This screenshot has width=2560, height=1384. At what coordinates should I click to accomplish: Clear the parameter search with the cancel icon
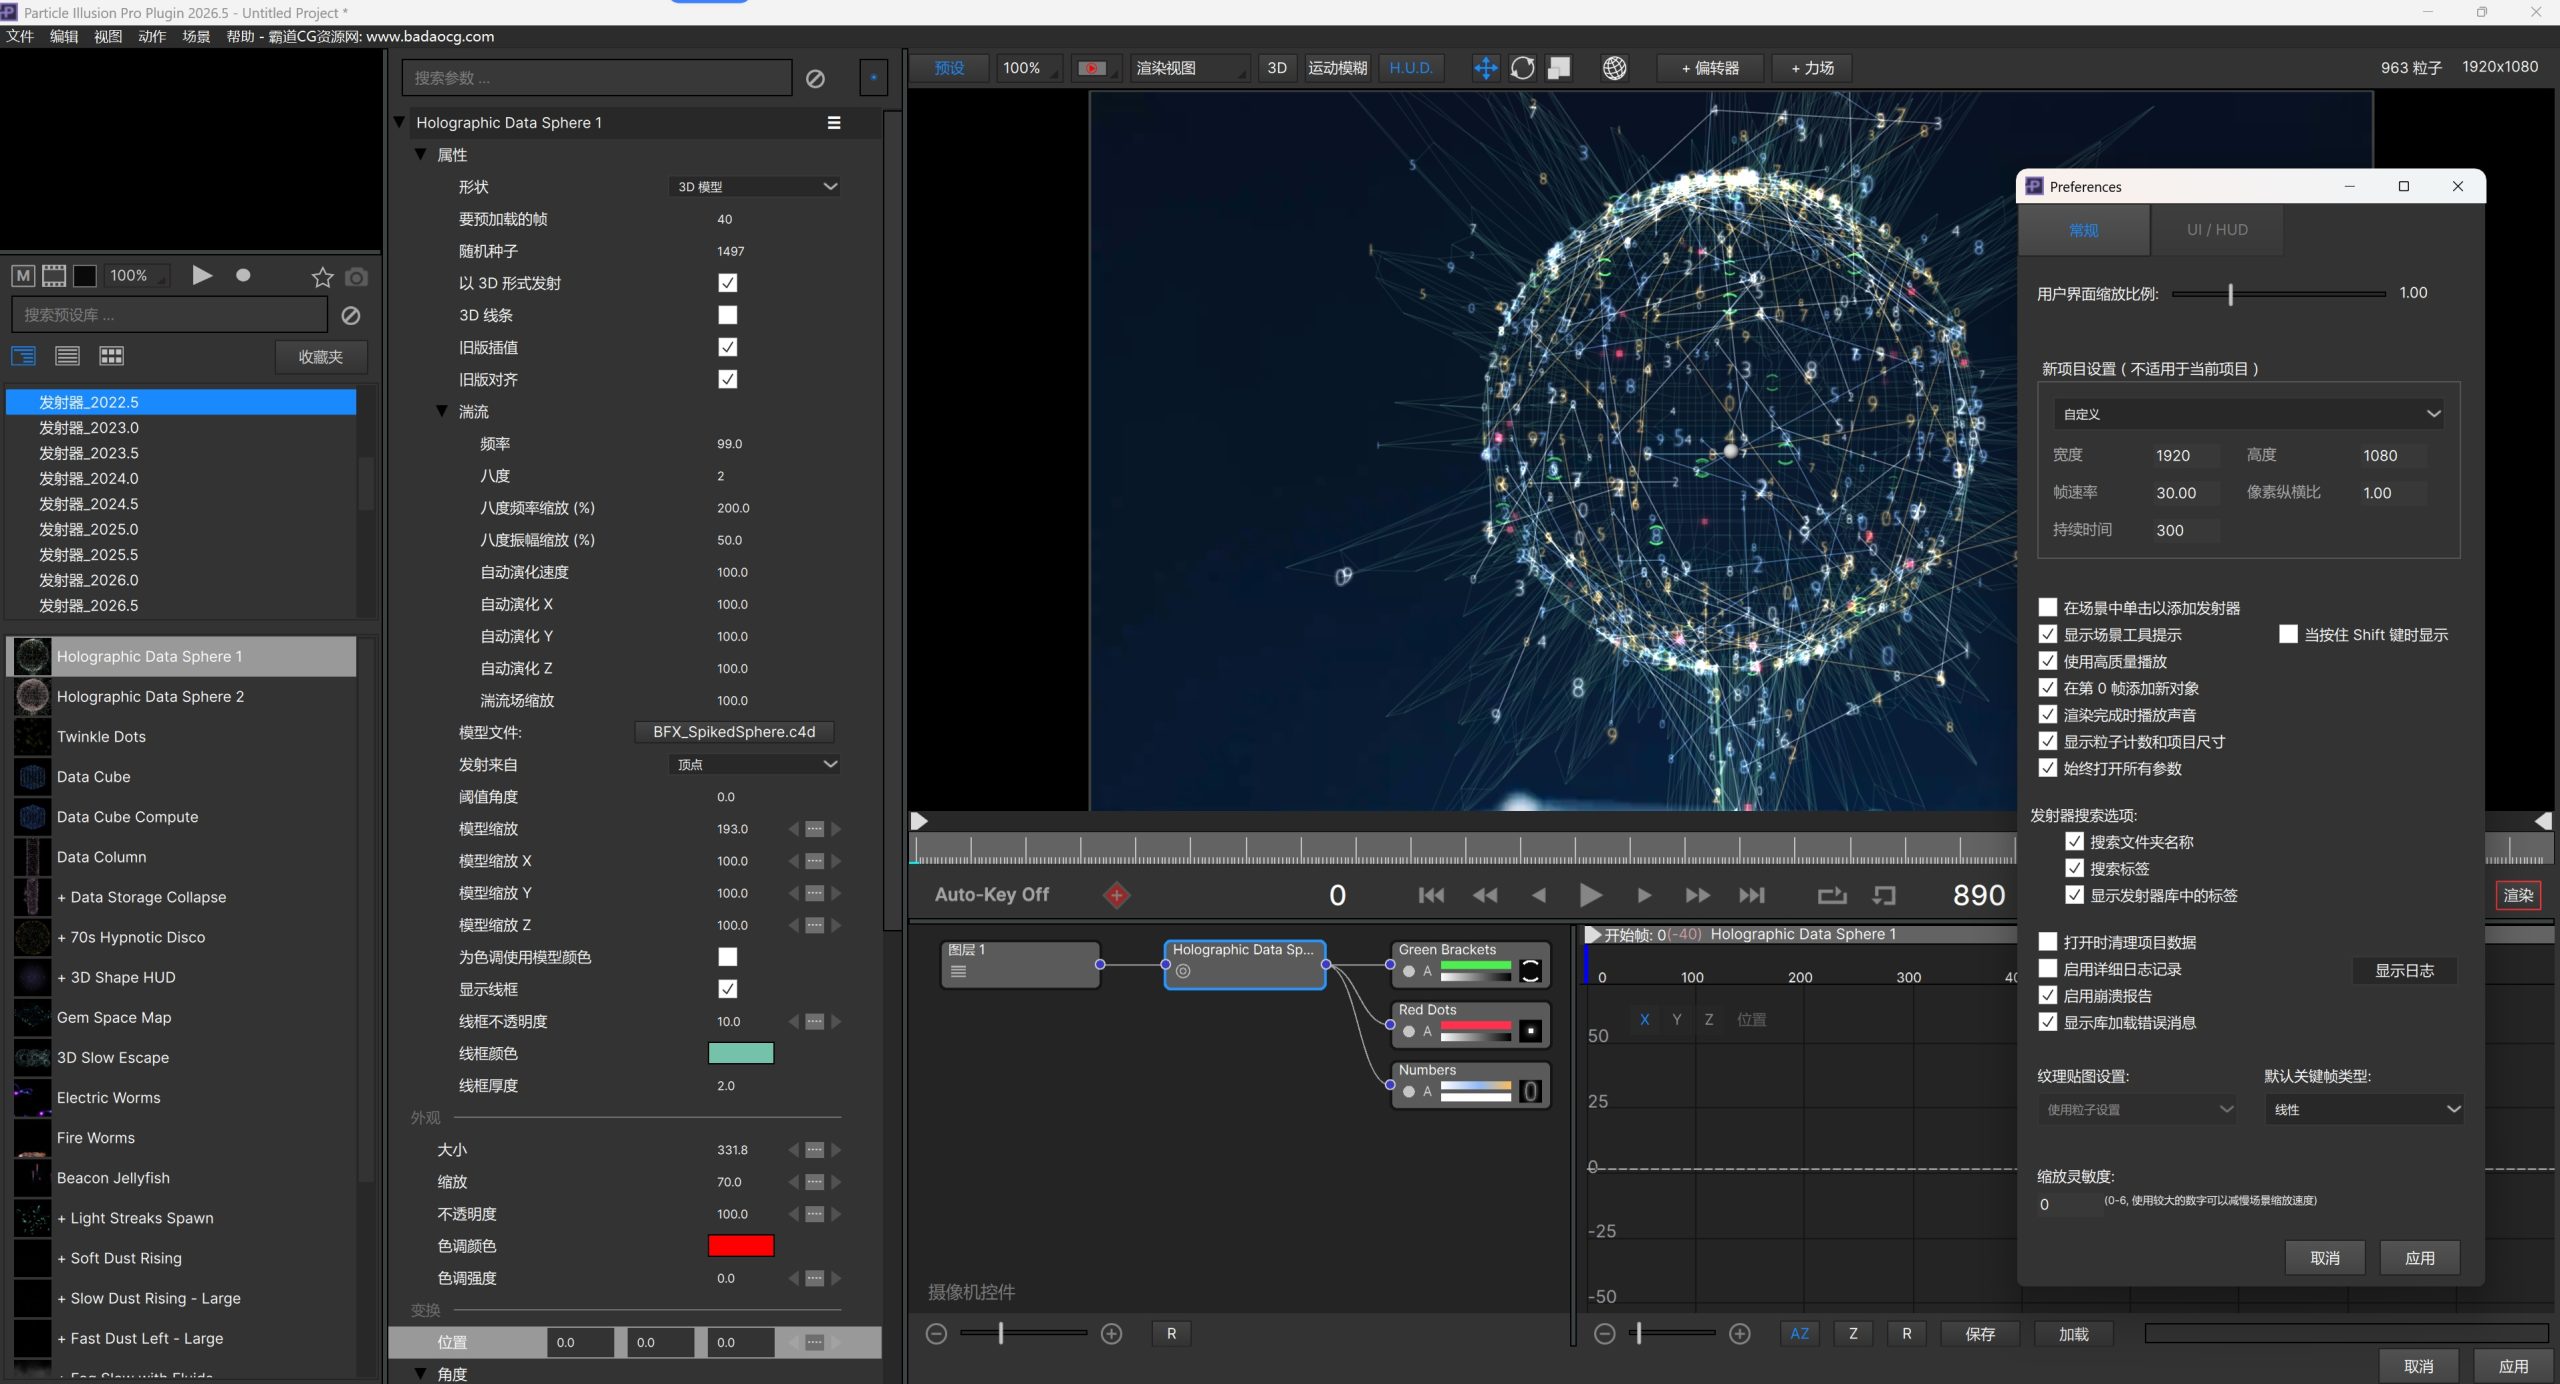pos(815,78)
